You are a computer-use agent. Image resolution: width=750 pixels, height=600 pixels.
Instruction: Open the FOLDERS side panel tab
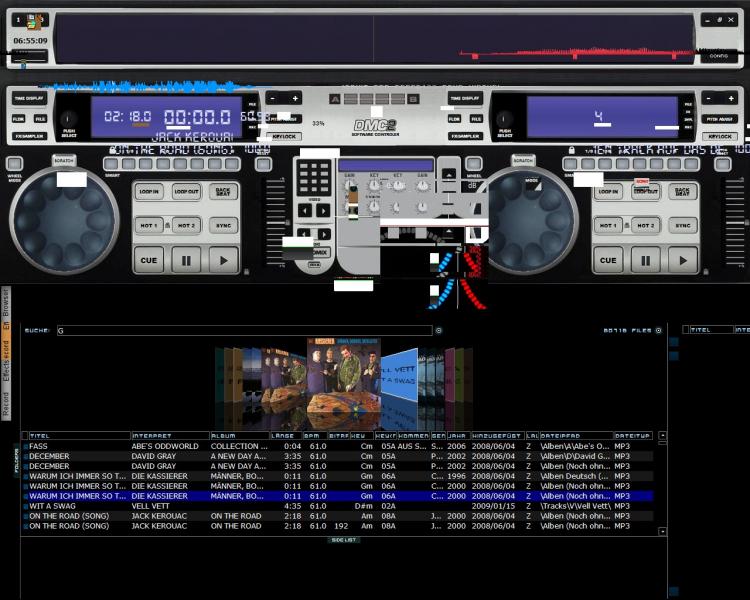pos(16,460)
